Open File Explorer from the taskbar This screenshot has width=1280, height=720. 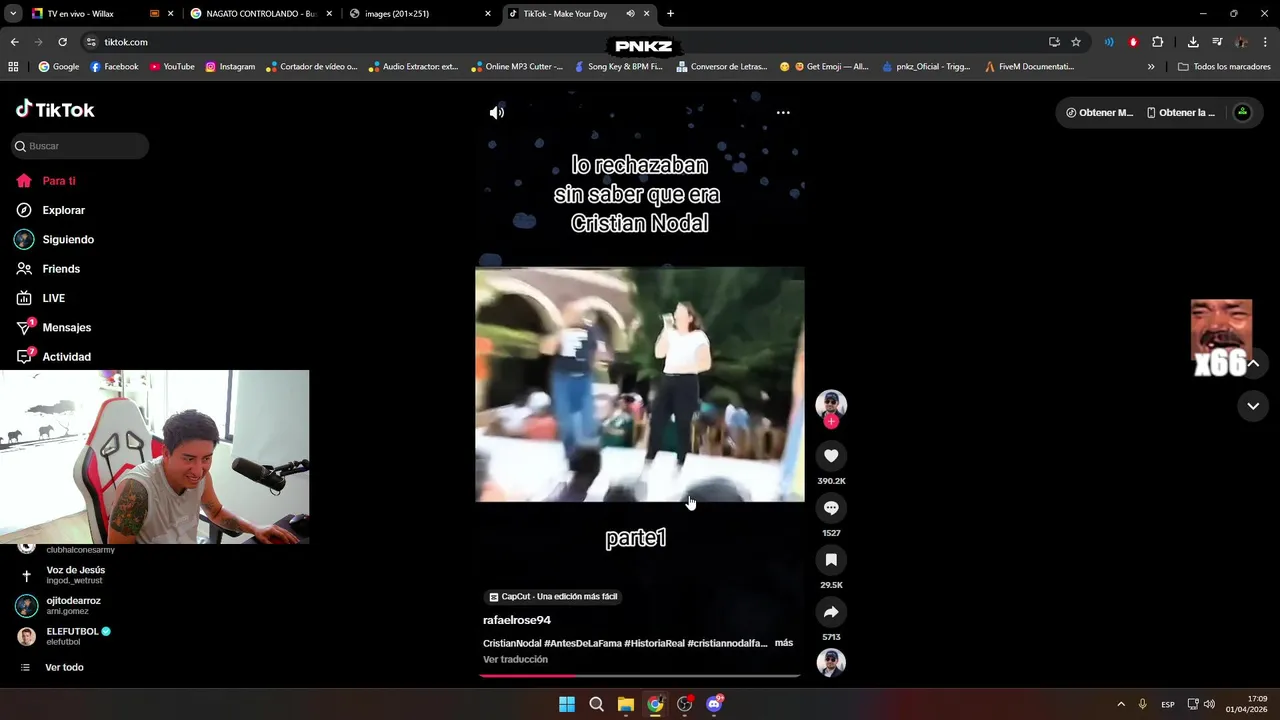[625, 704]
